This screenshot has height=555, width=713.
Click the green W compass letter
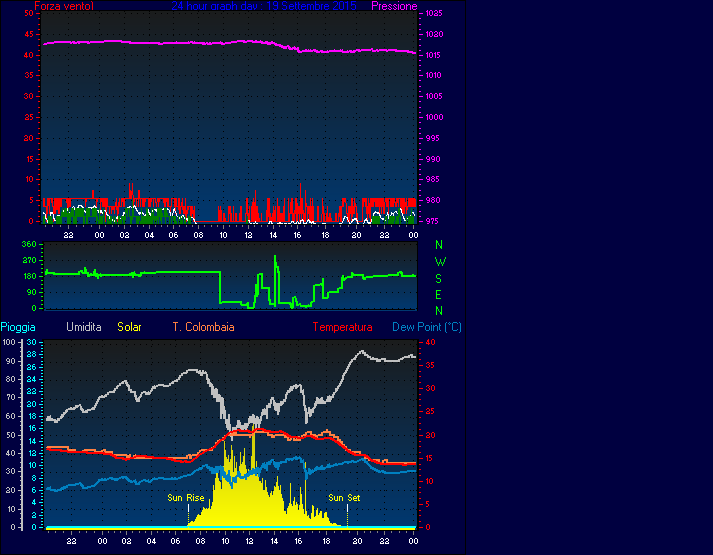pos(440,262)
